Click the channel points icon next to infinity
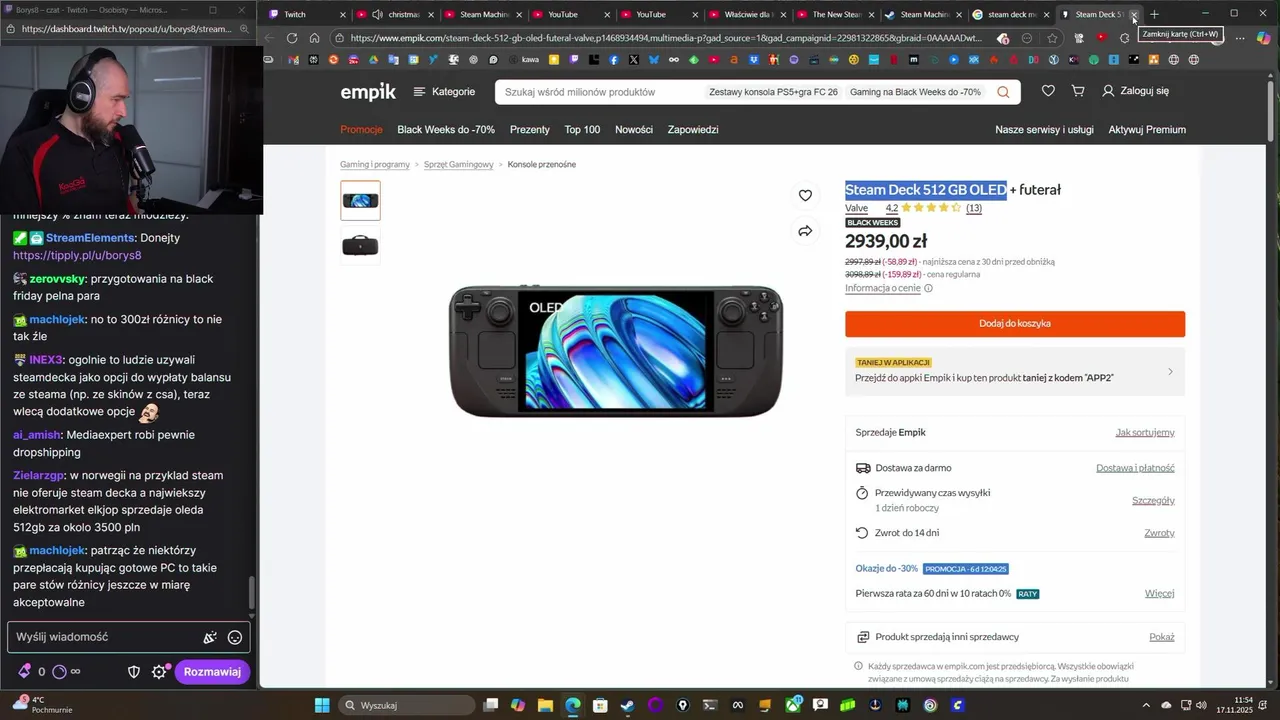The height and width of the screenshot is (720, 1280). click(59, 672)
